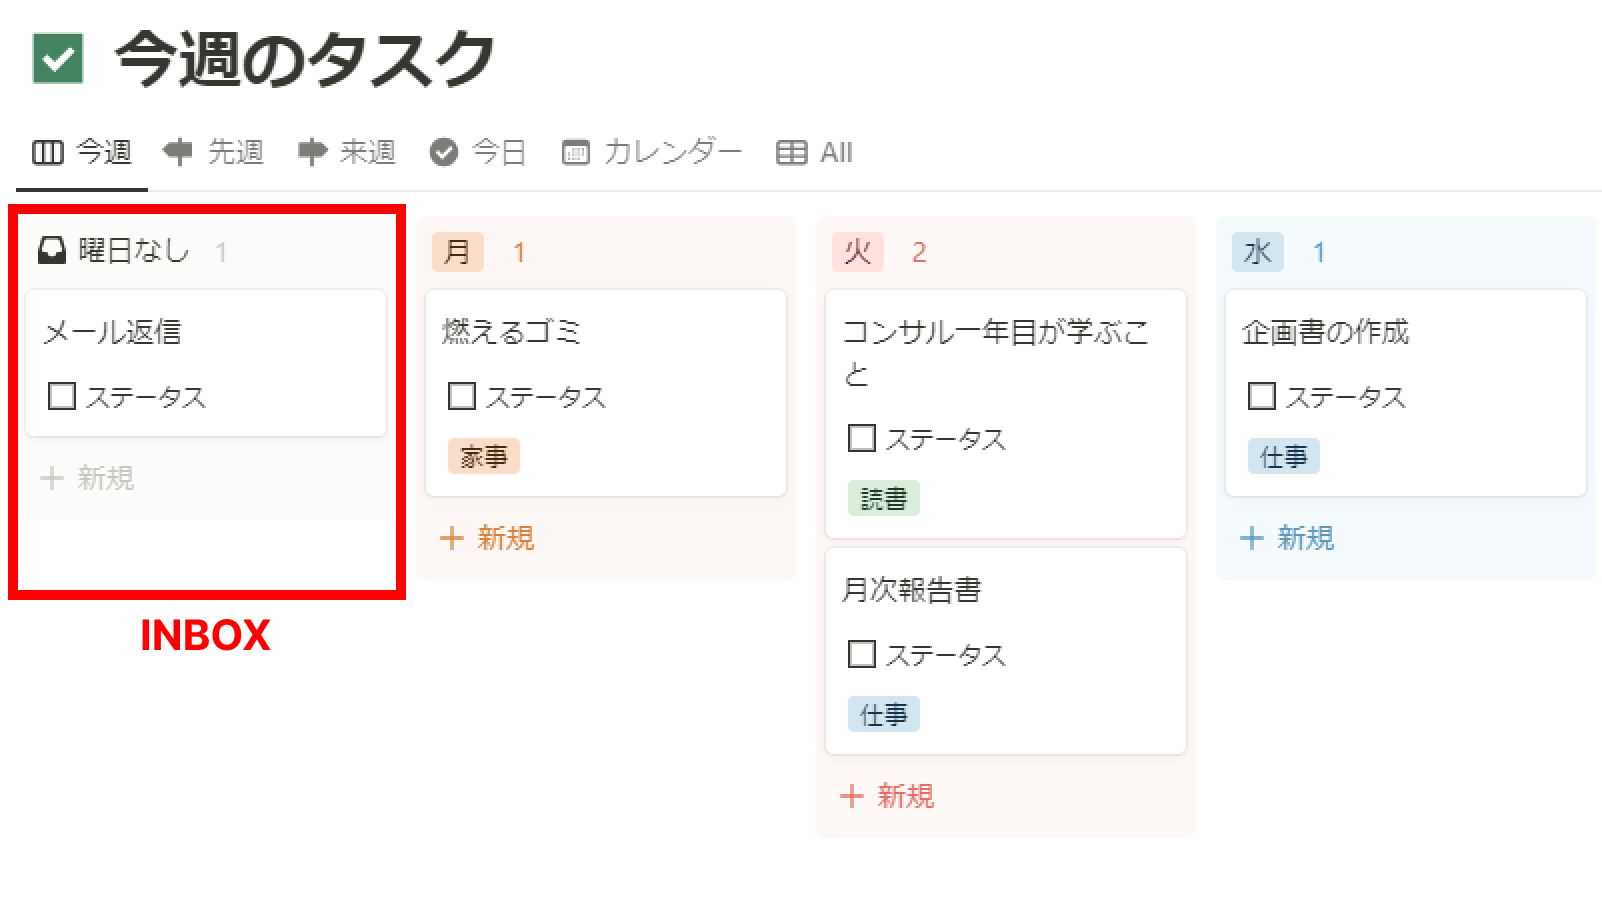Screen dimensions: 1602x904
Task: Toggle ステータス checkbox on 企画書の作成 card
Action: click(x=1262, y=396)
